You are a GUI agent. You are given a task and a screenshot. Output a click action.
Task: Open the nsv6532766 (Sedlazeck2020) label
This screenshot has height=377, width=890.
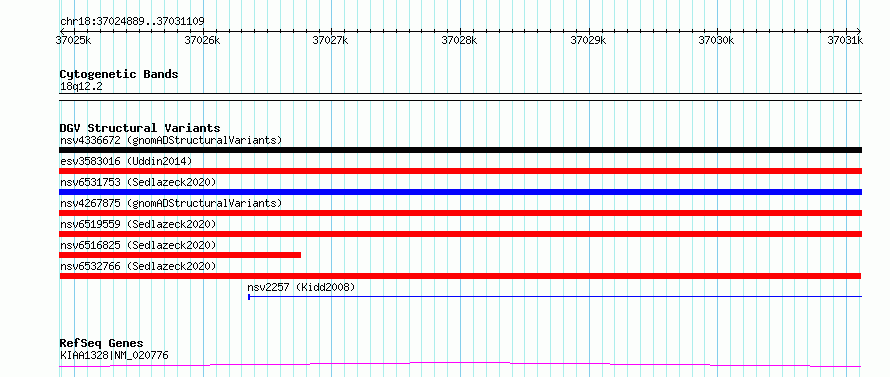pos(138,266)
